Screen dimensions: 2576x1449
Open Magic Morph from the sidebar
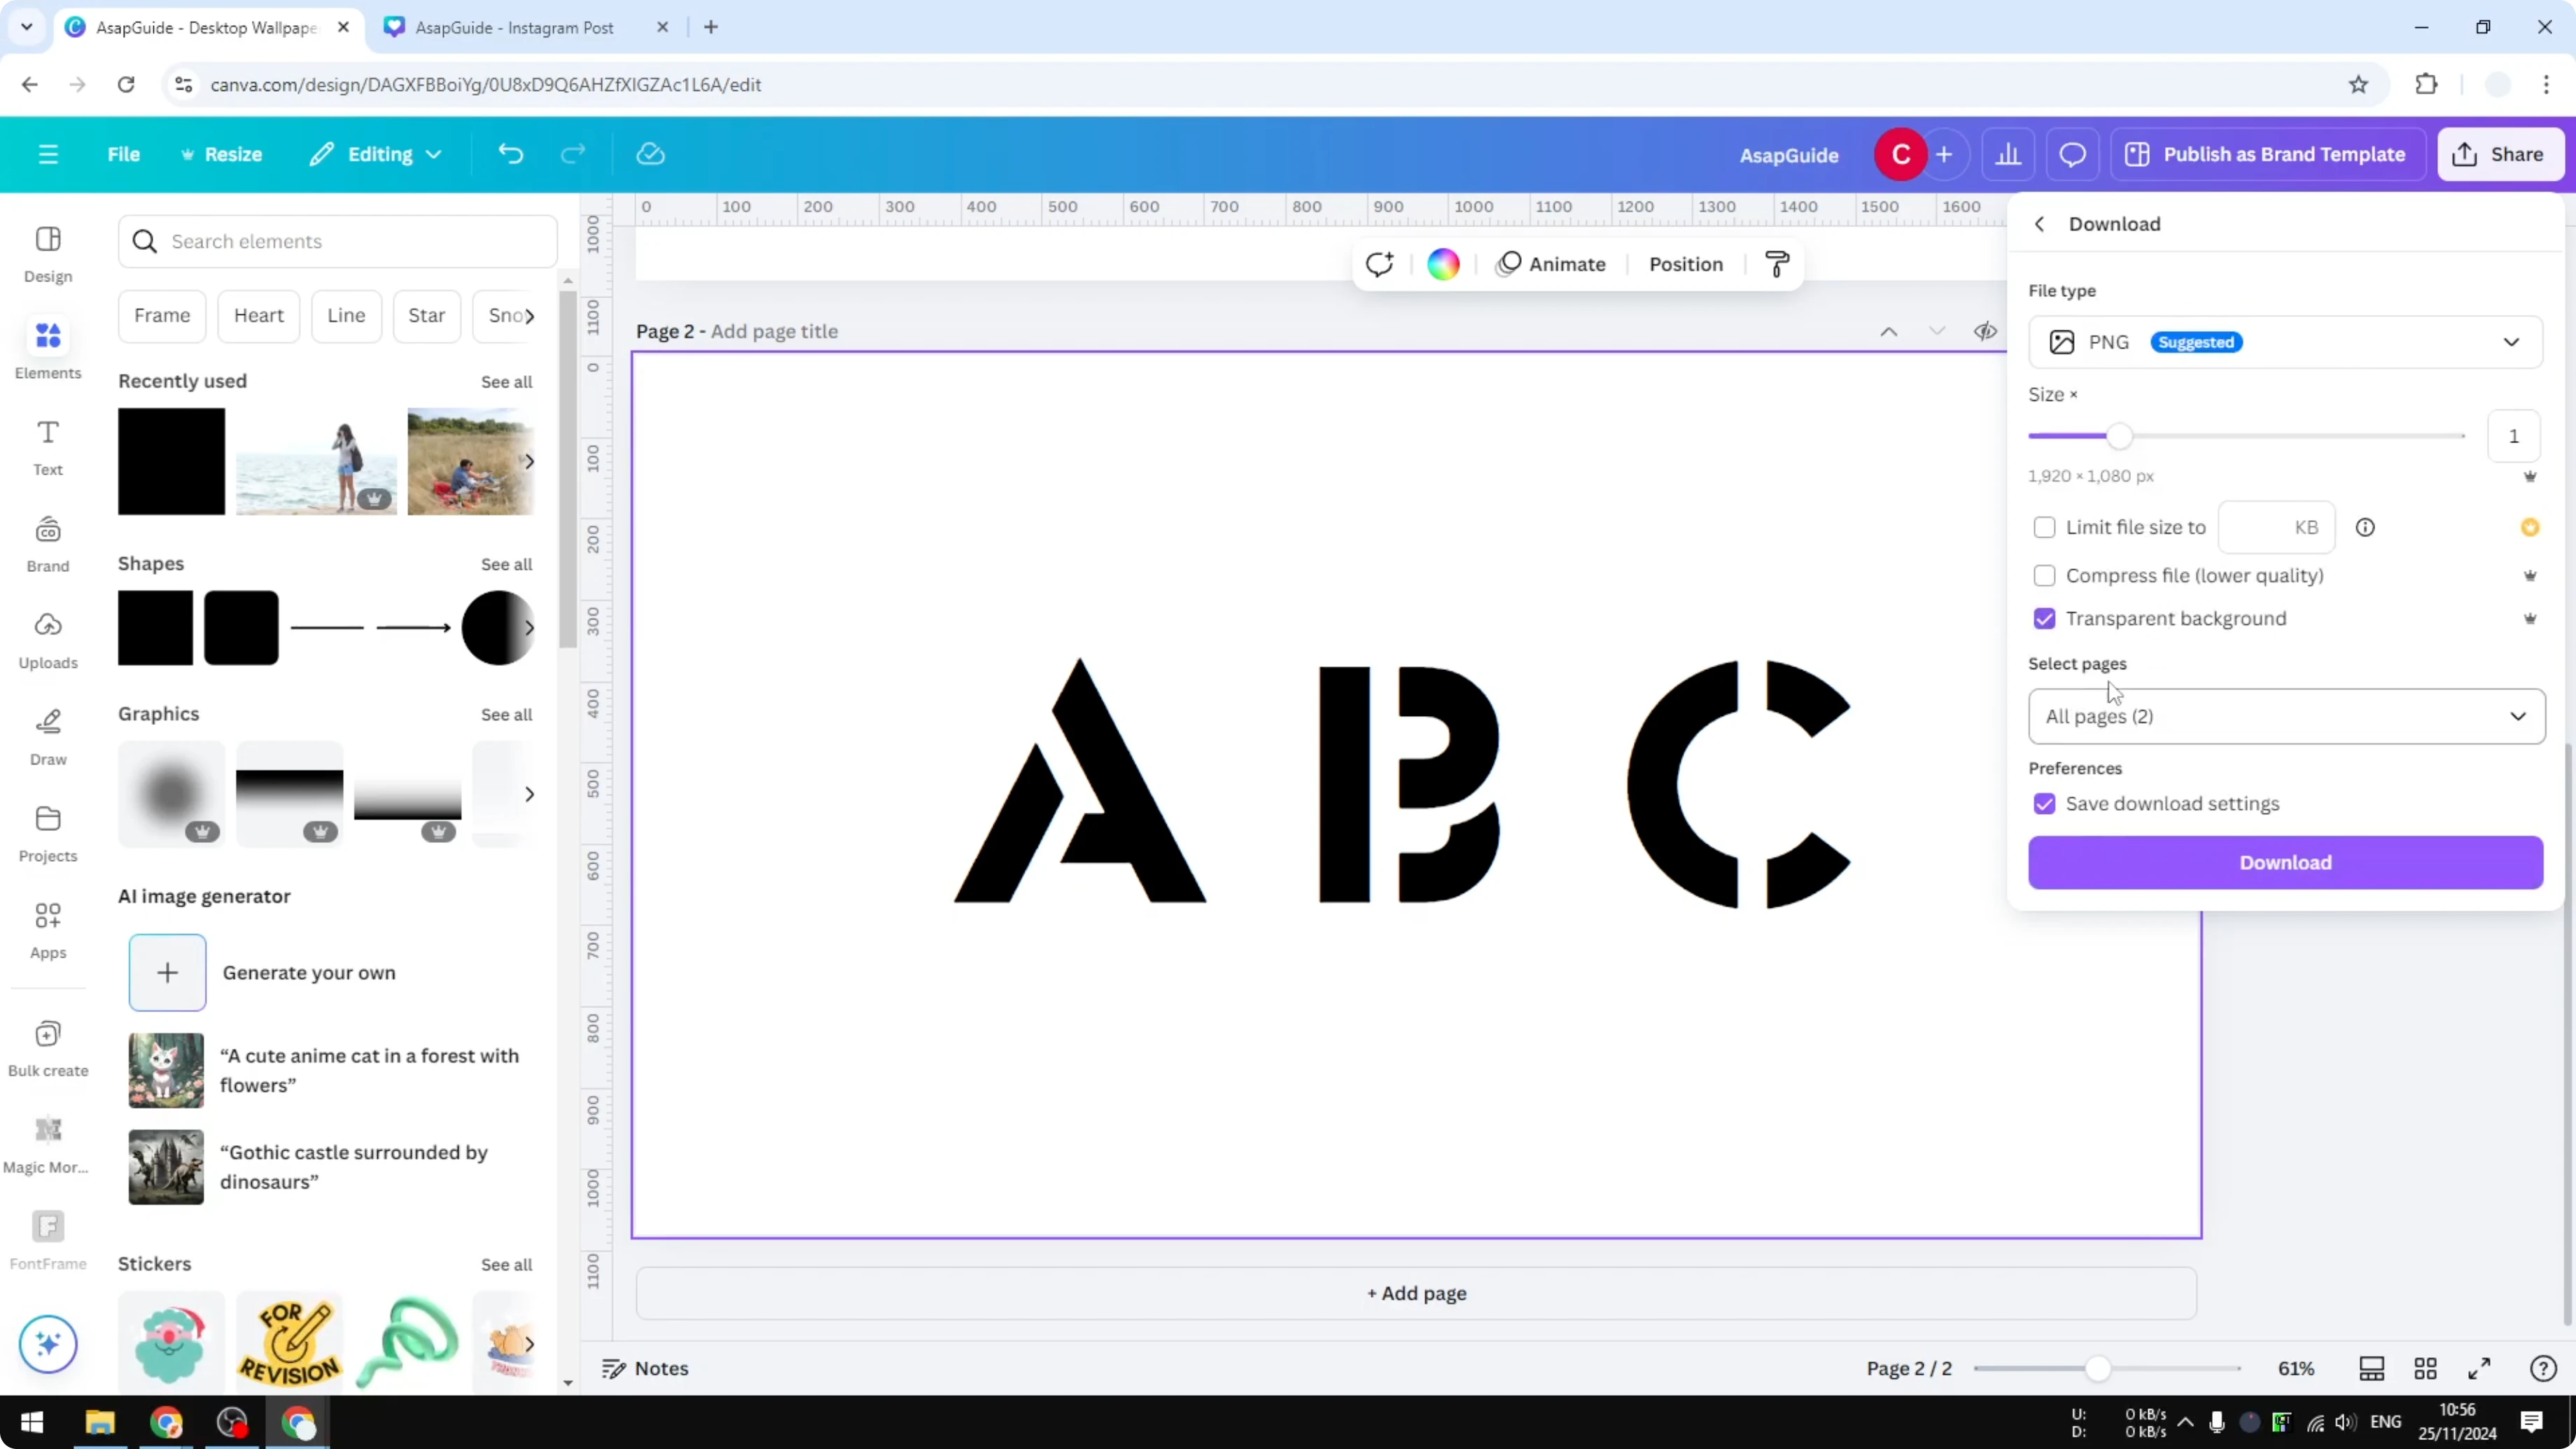click(x=47, y=1139)
